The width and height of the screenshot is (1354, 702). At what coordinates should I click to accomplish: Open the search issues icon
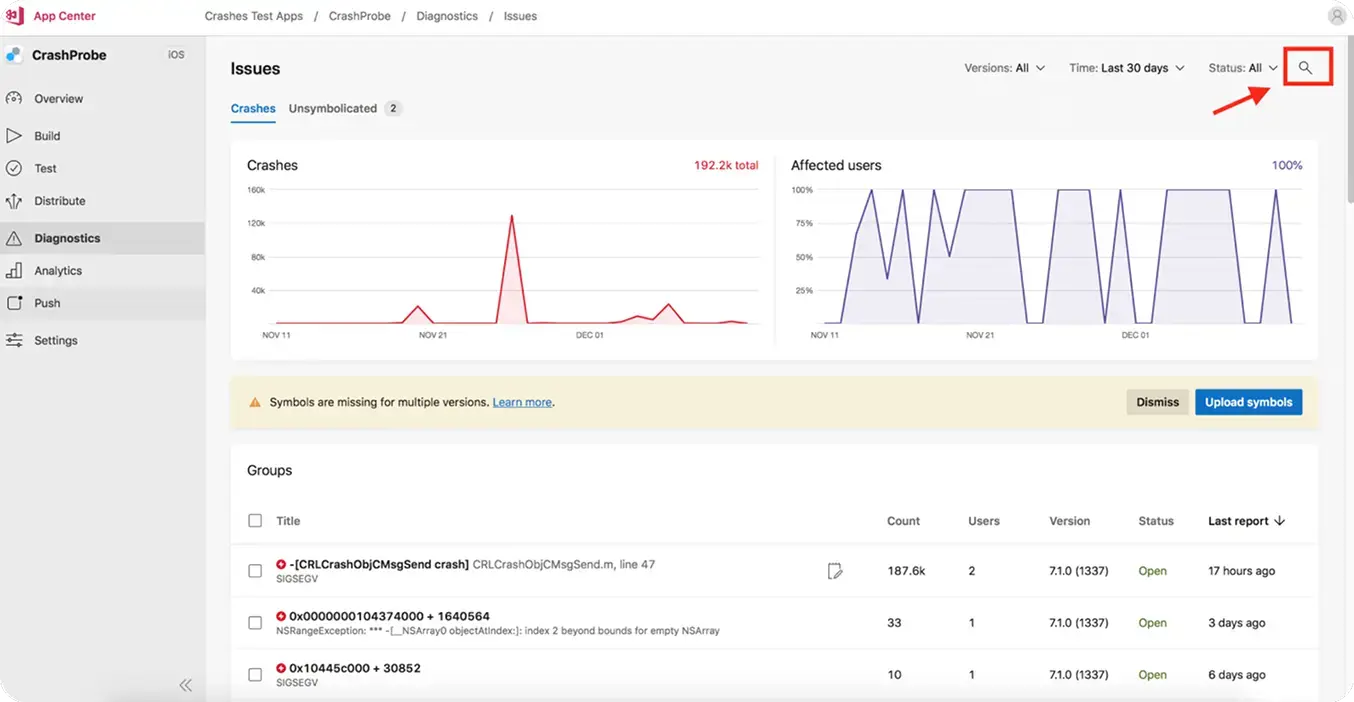coord(1306,67)
